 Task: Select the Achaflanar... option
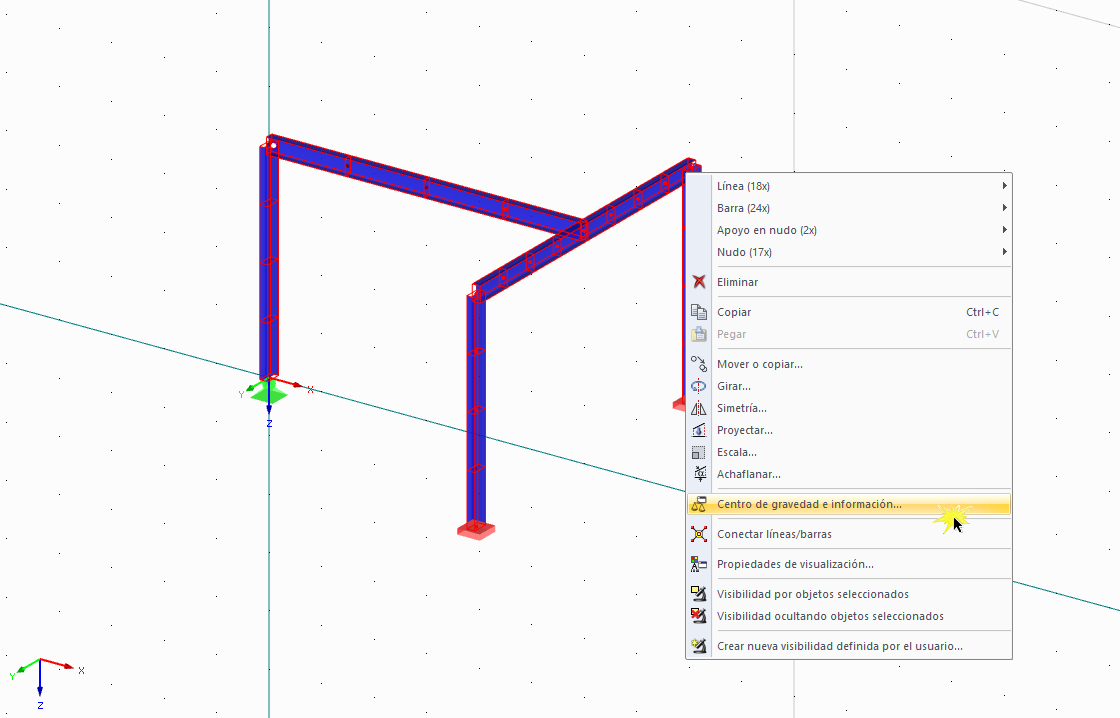[849, 474]
